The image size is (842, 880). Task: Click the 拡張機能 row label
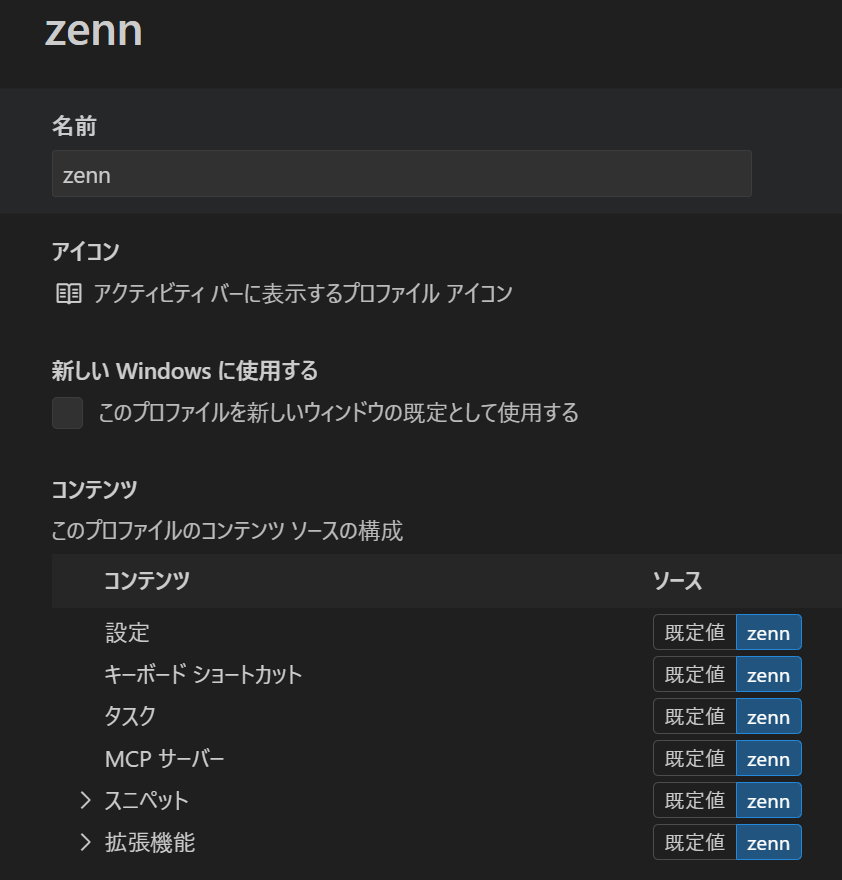tap(150, 842)
